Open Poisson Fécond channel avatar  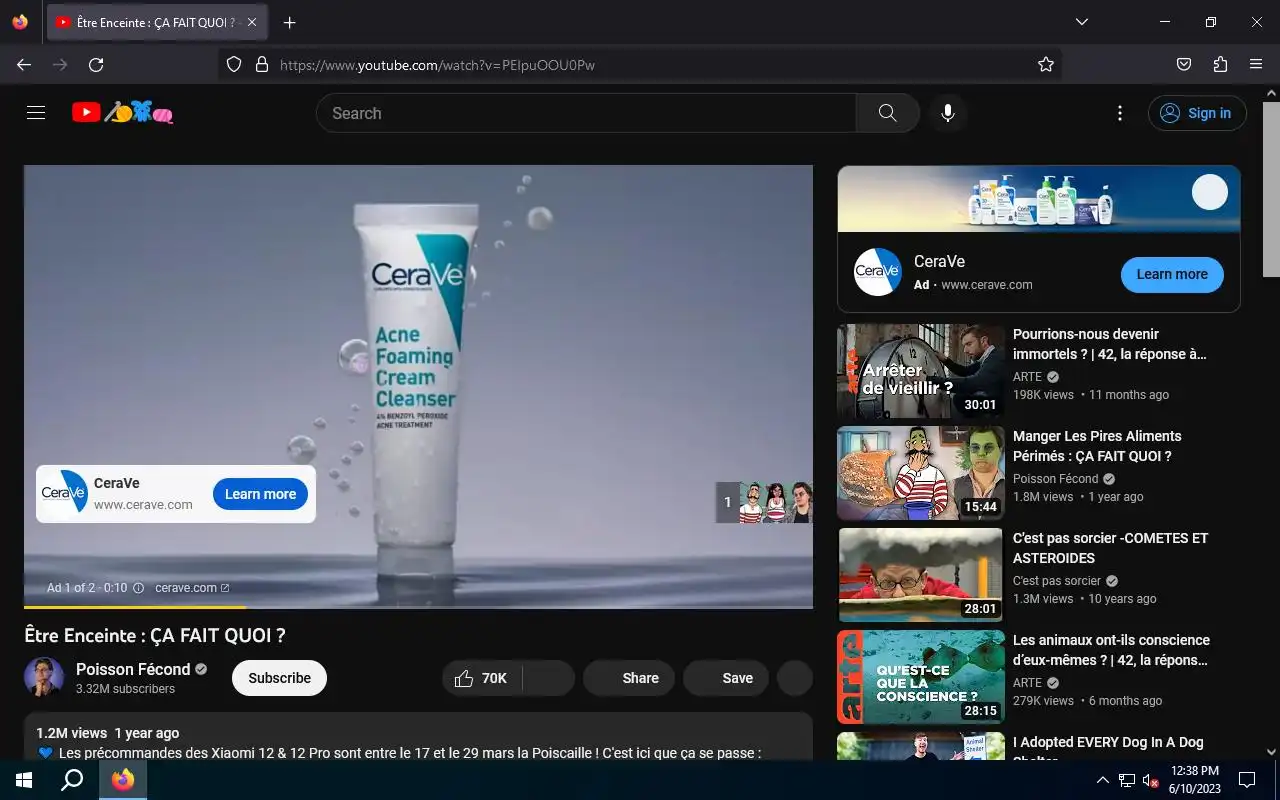(44, 678)
